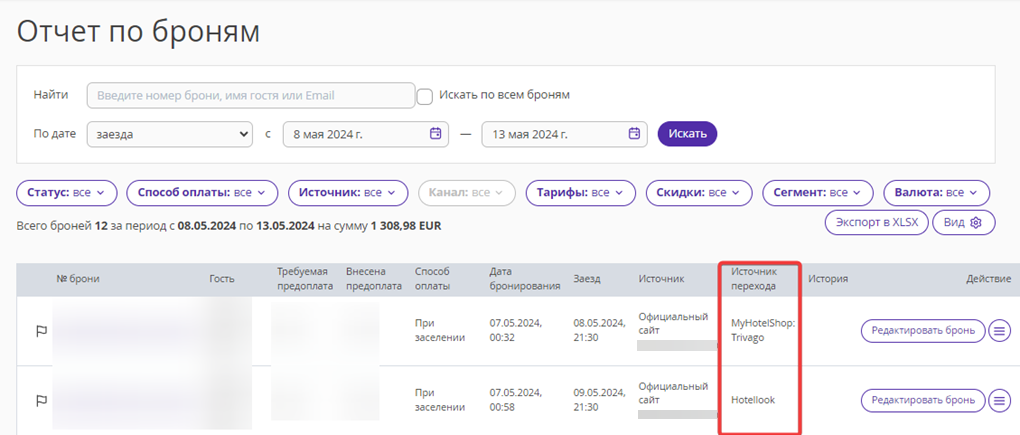The height and width of the screenshot is (435, 1020).
Task: Expand the Способ оплаты filter dropdown
Action: pyautogui.click(x=202, y=193)
